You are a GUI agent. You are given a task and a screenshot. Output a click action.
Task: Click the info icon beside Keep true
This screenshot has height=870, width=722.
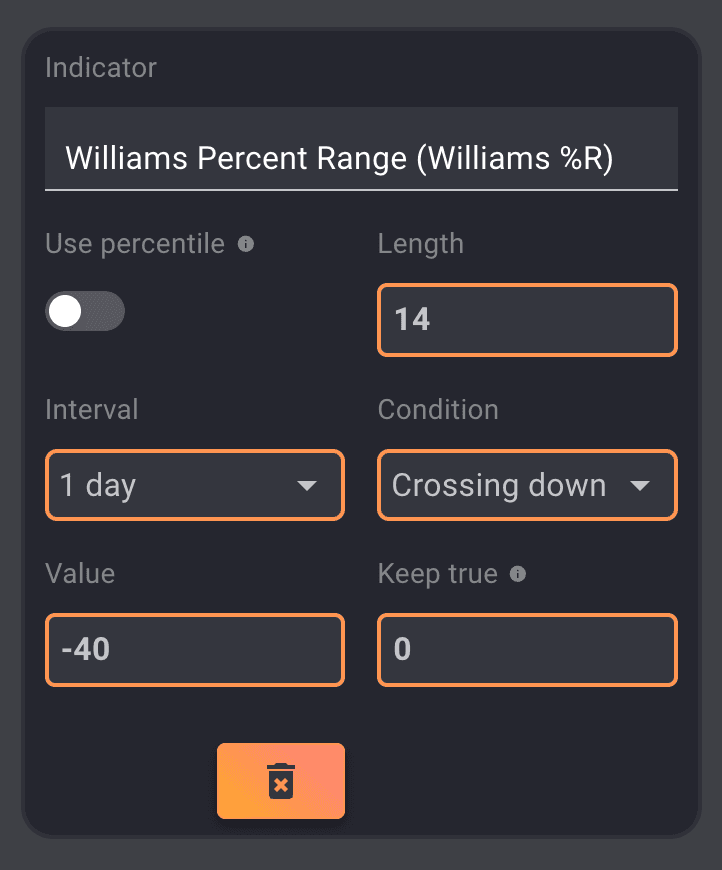click(518, 574)
